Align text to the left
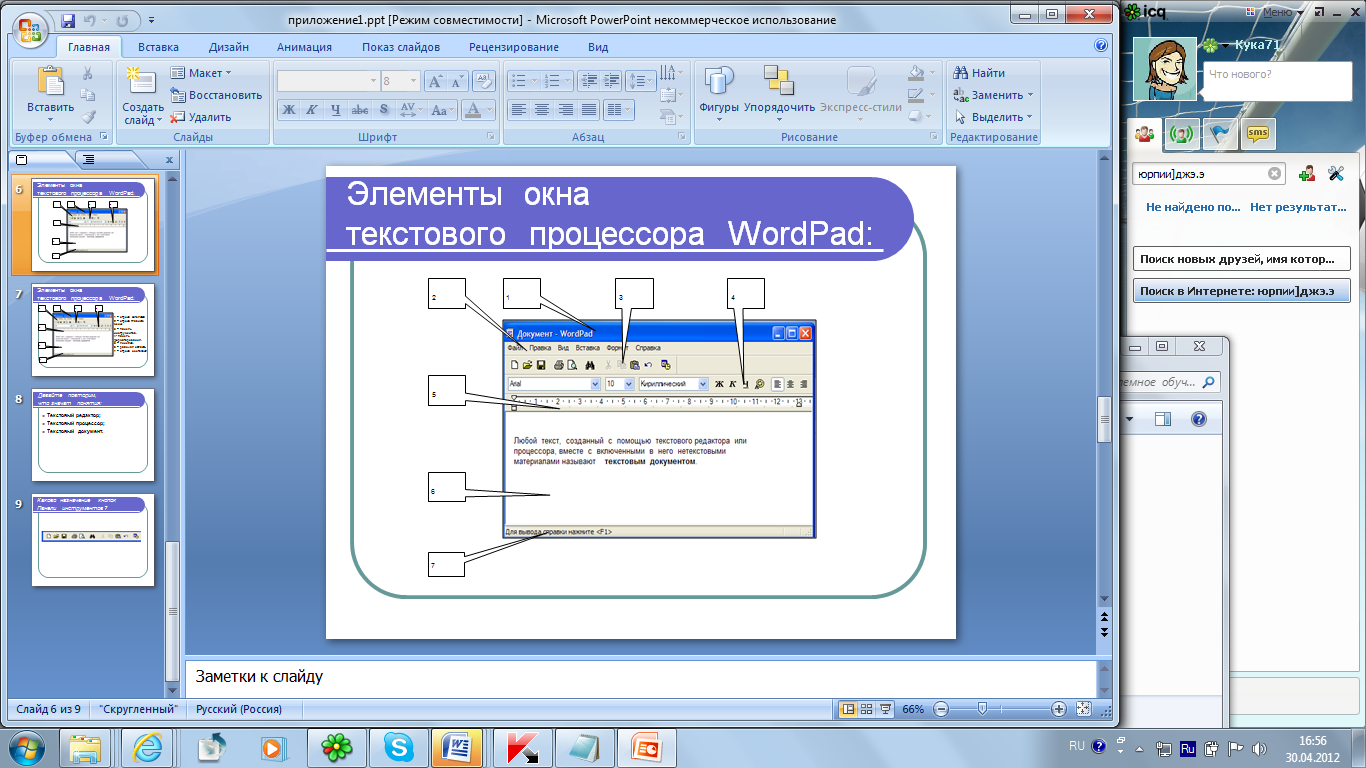1366x768 pixels. tap(518, 110)
